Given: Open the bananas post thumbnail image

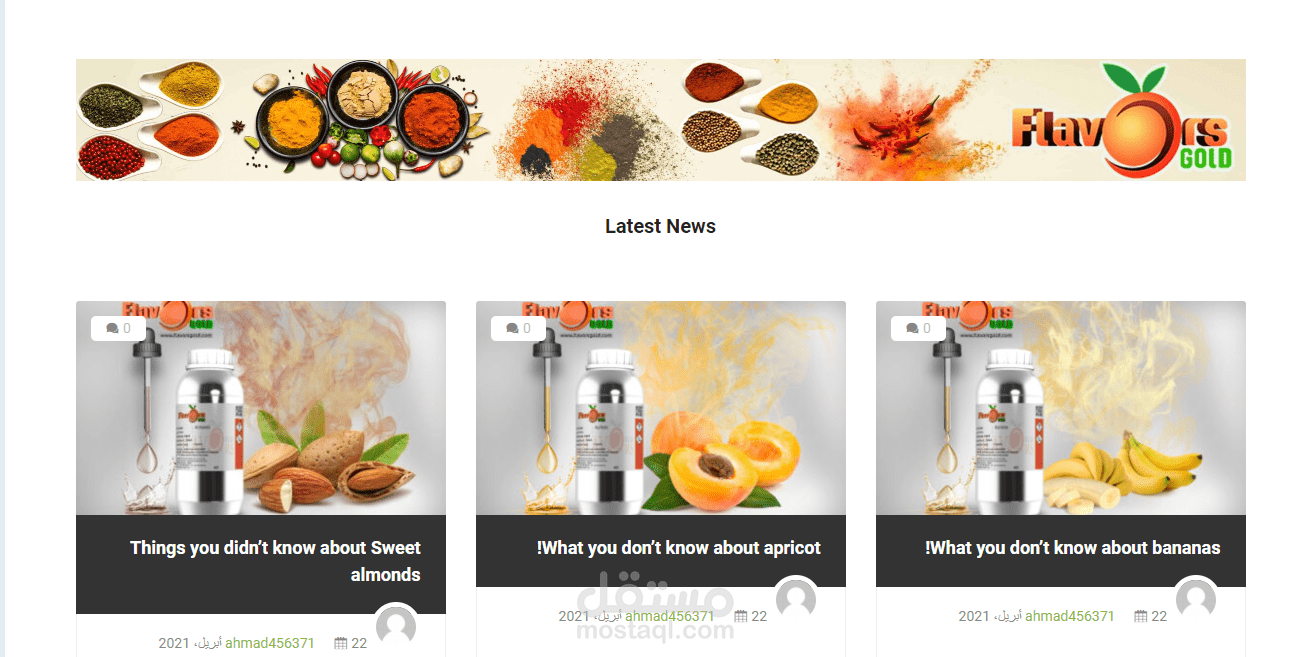Looking at the screenshot, I should pyautogui.click(x=1061, y=408).
